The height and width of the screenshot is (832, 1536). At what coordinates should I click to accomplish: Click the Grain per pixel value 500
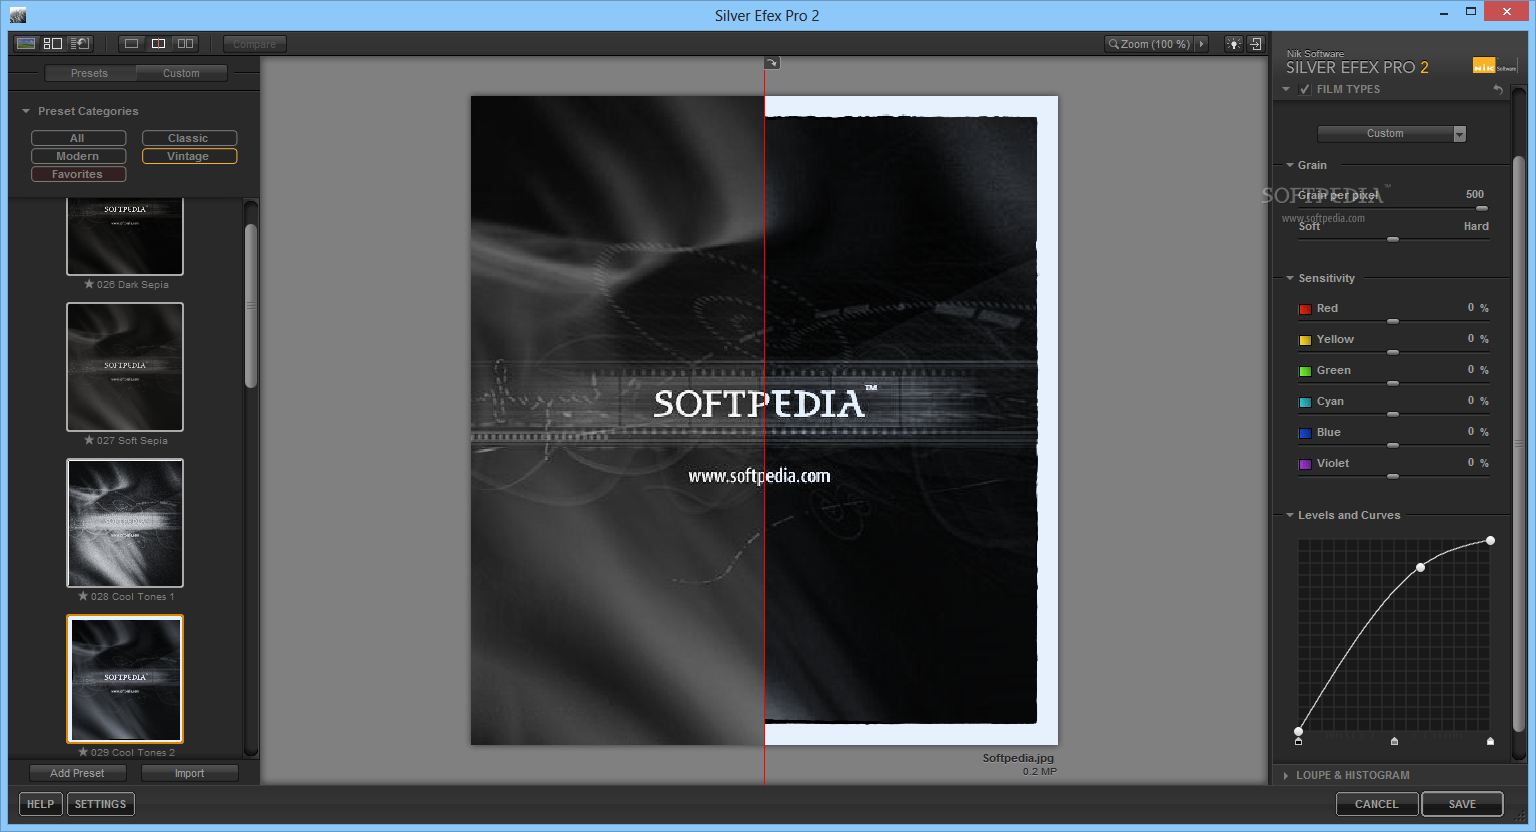tap(1475, 194)
